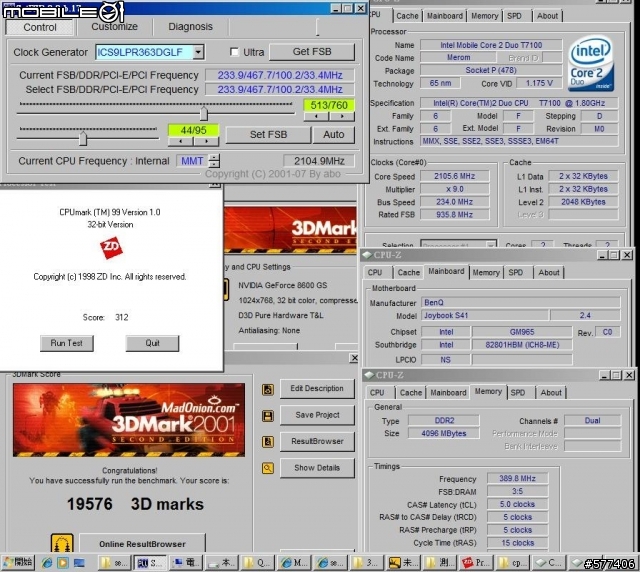
Task: Increase the 513/760 value with right arrow
Action: click(342, 116)
